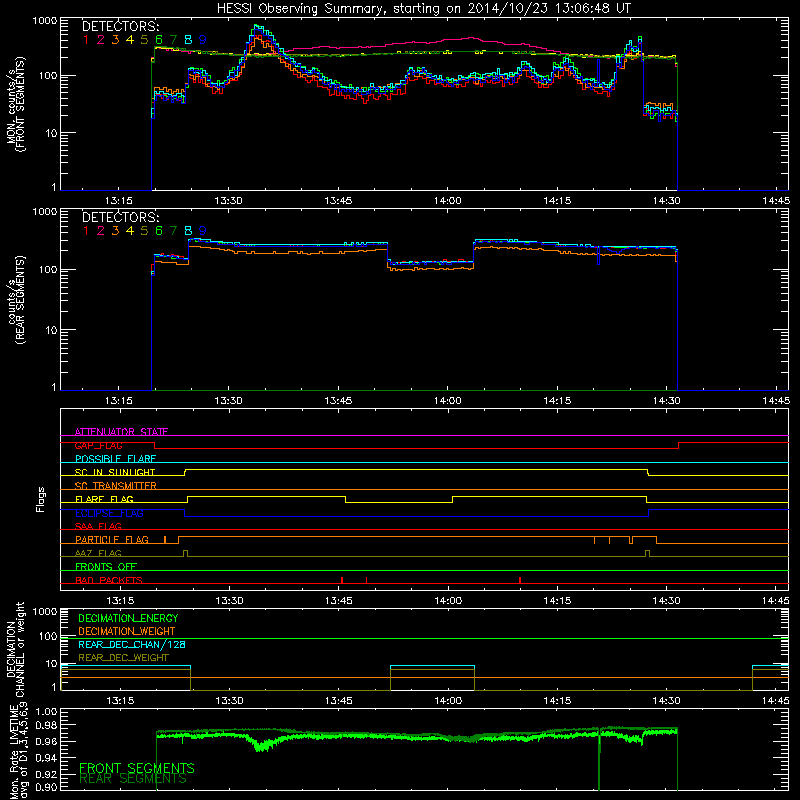Click 13:30 tick under front segments plot

[x=228, y=201]
